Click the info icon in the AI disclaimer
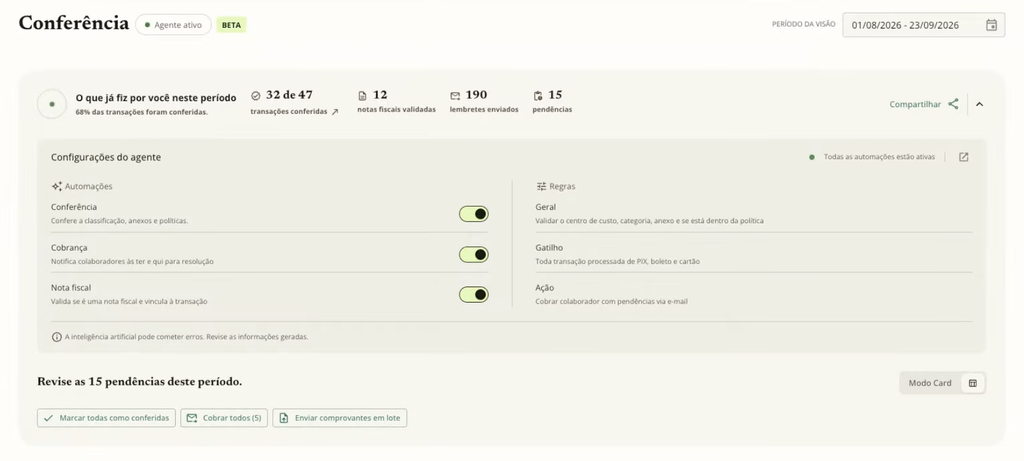Image resolution: width=1024 pixels, height=461 pixels. (57, 337)
